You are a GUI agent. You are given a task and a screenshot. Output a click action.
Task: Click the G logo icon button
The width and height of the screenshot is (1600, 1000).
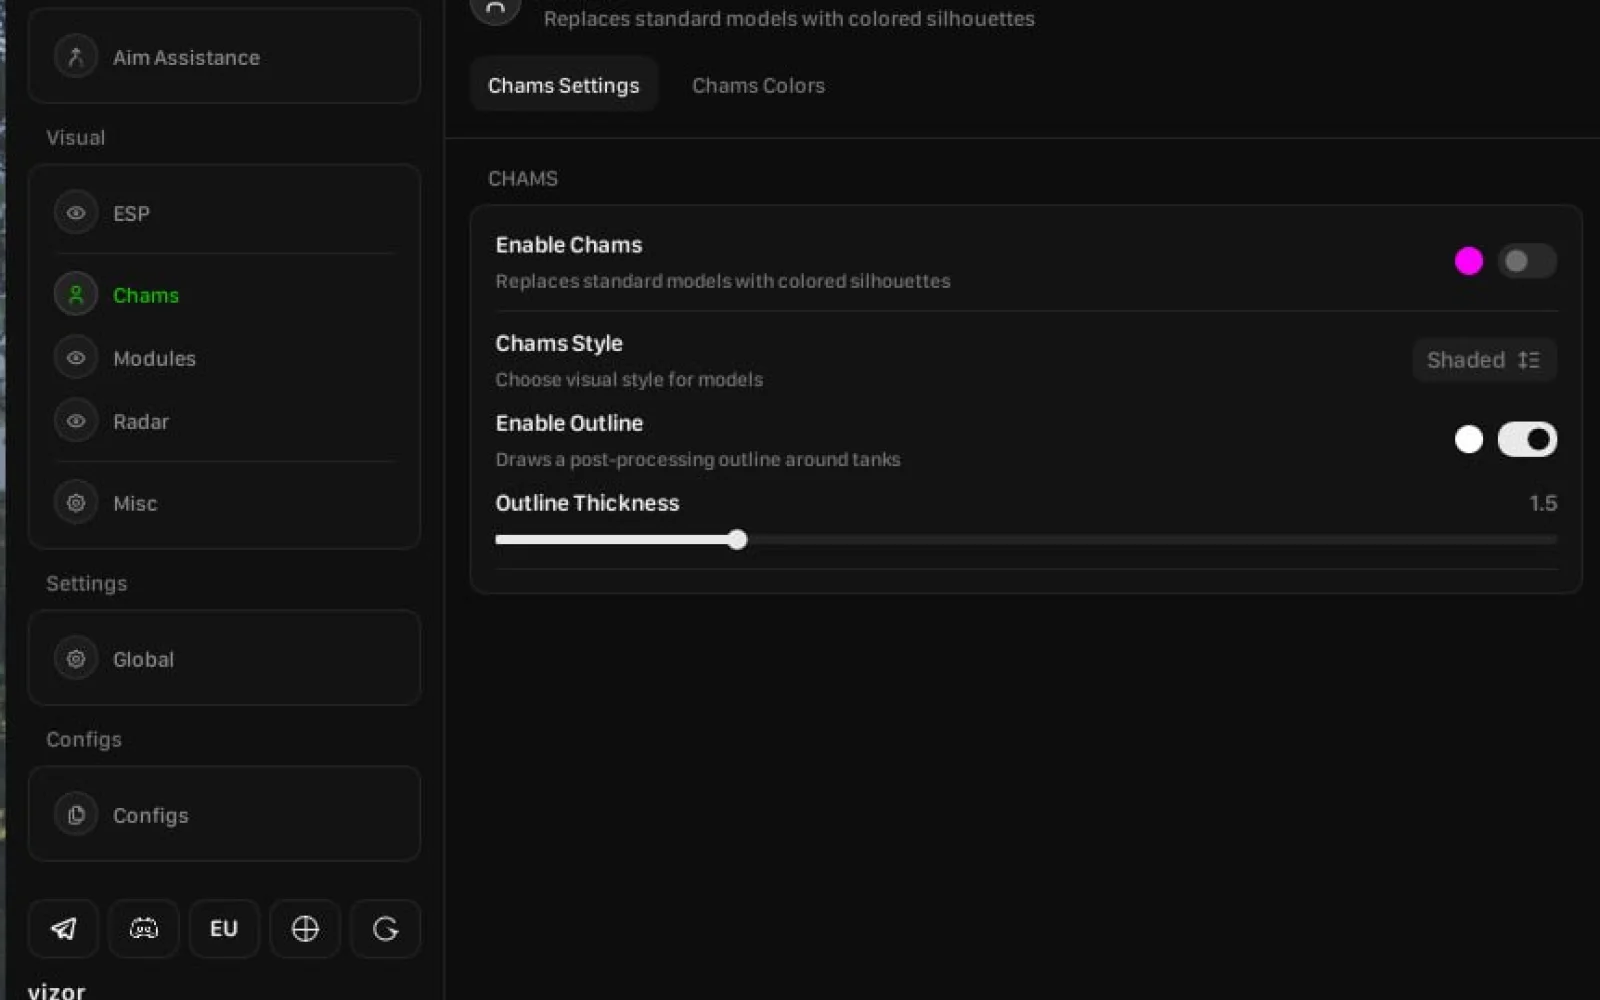point(386,929)
